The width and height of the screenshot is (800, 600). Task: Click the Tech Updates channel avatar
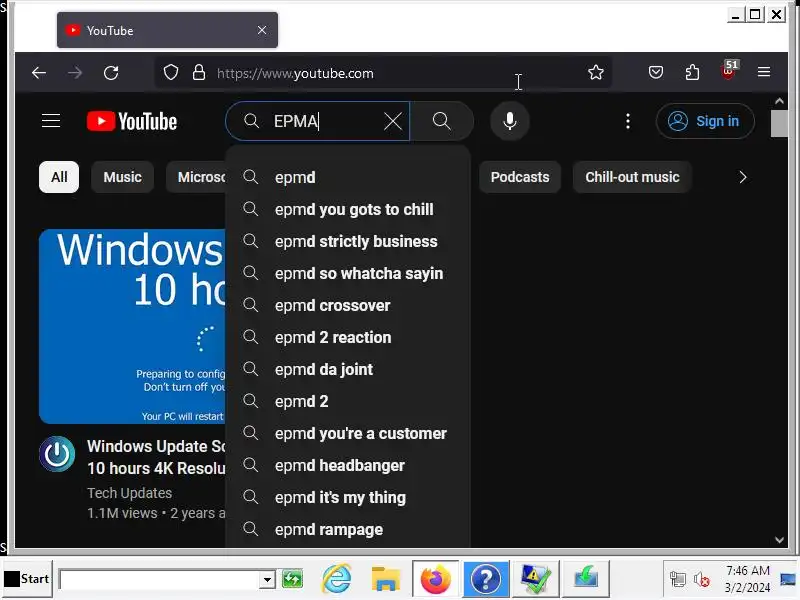click(57, 454)
